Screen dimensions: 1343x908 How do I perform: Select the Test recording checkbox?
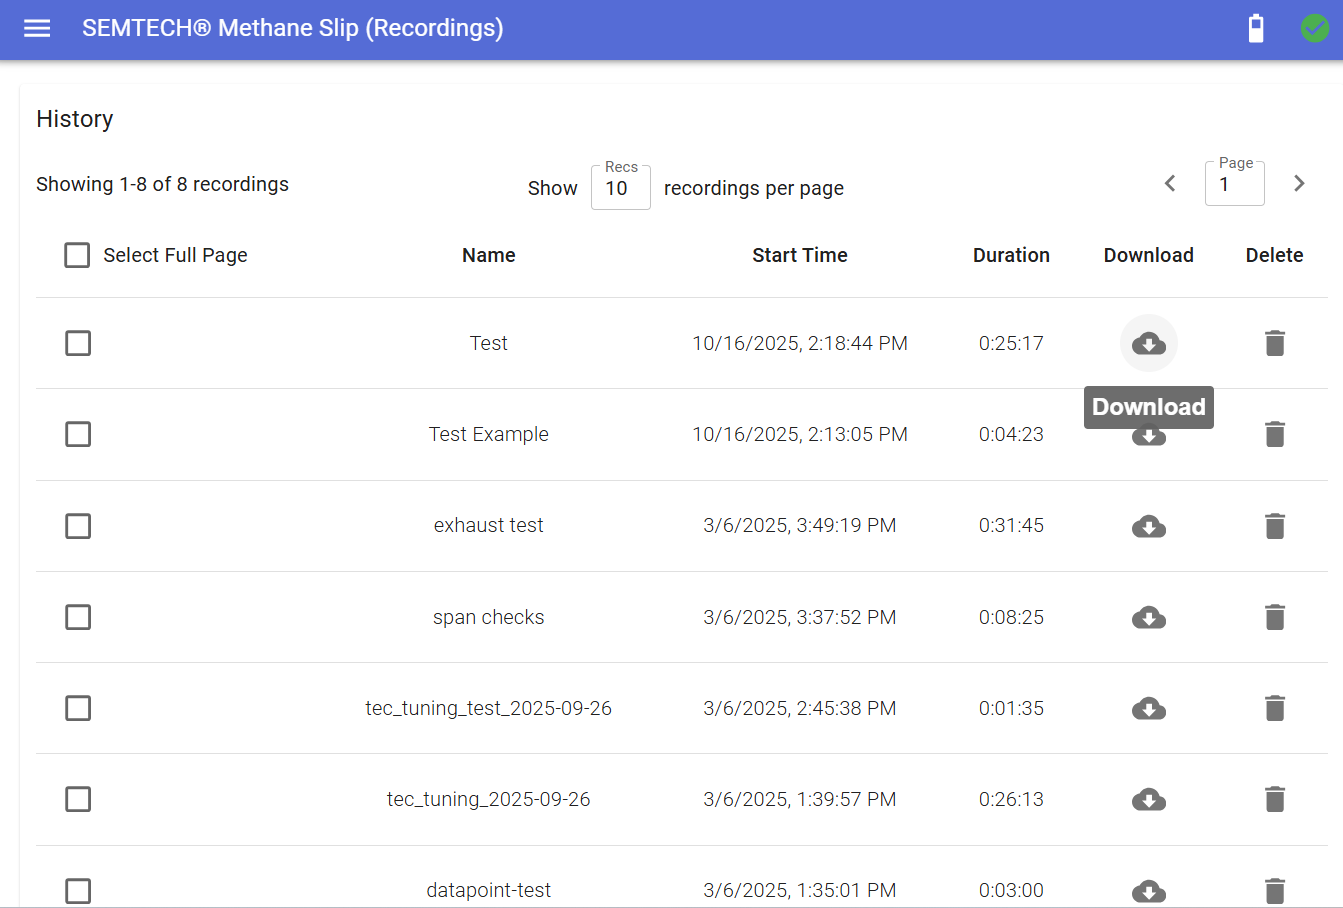click(78, 343)
